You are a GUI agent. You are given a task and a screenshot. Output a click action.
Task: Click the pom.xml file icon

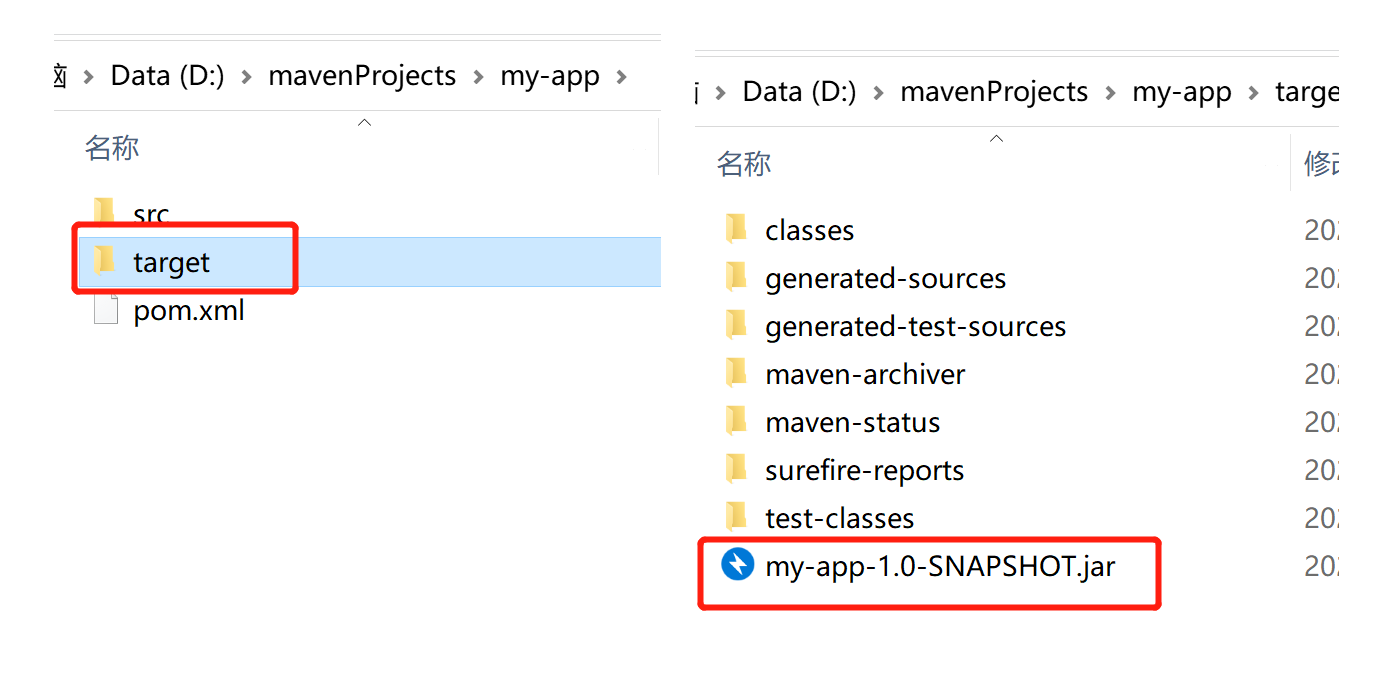click(x=105, y=309)
